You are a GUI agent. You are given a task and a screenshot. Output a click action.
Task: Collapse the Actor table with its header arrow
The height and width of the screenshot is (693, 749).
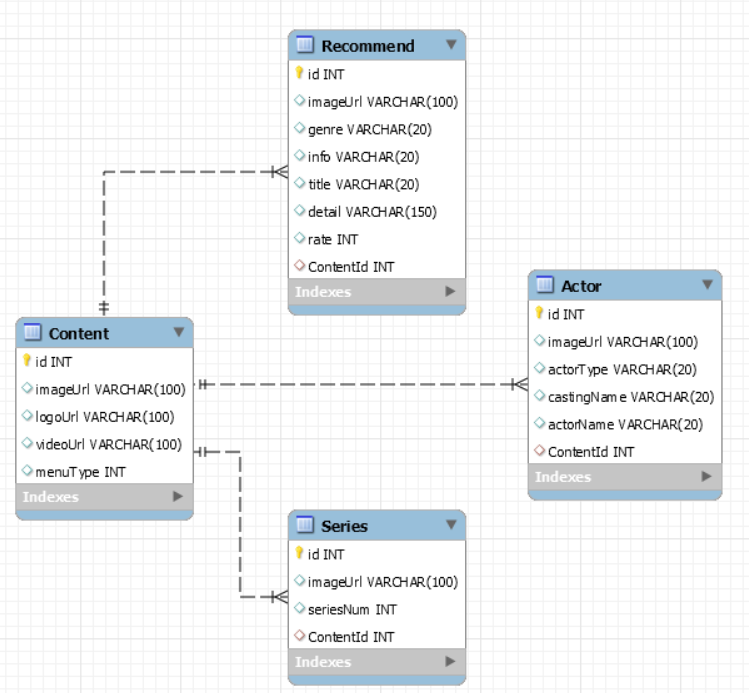707,285
